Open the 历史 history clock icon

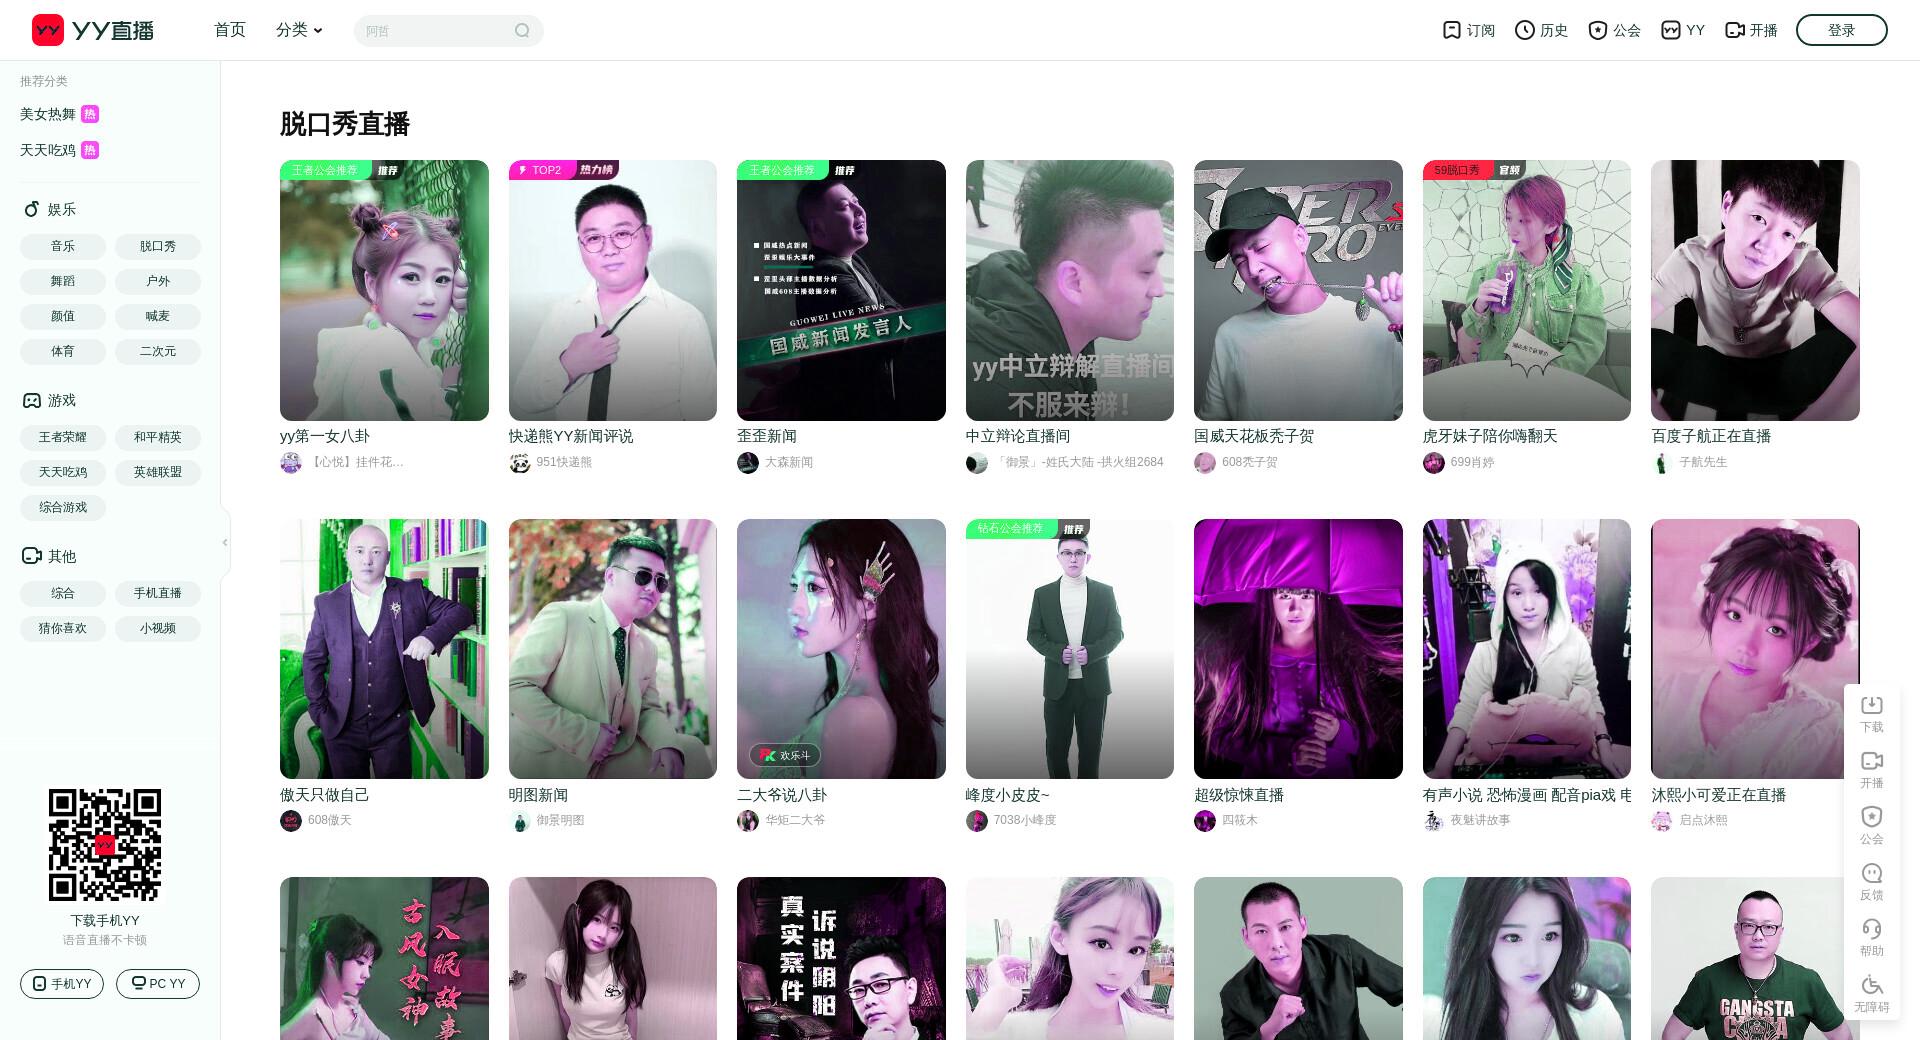click(x=1525, y=30)
